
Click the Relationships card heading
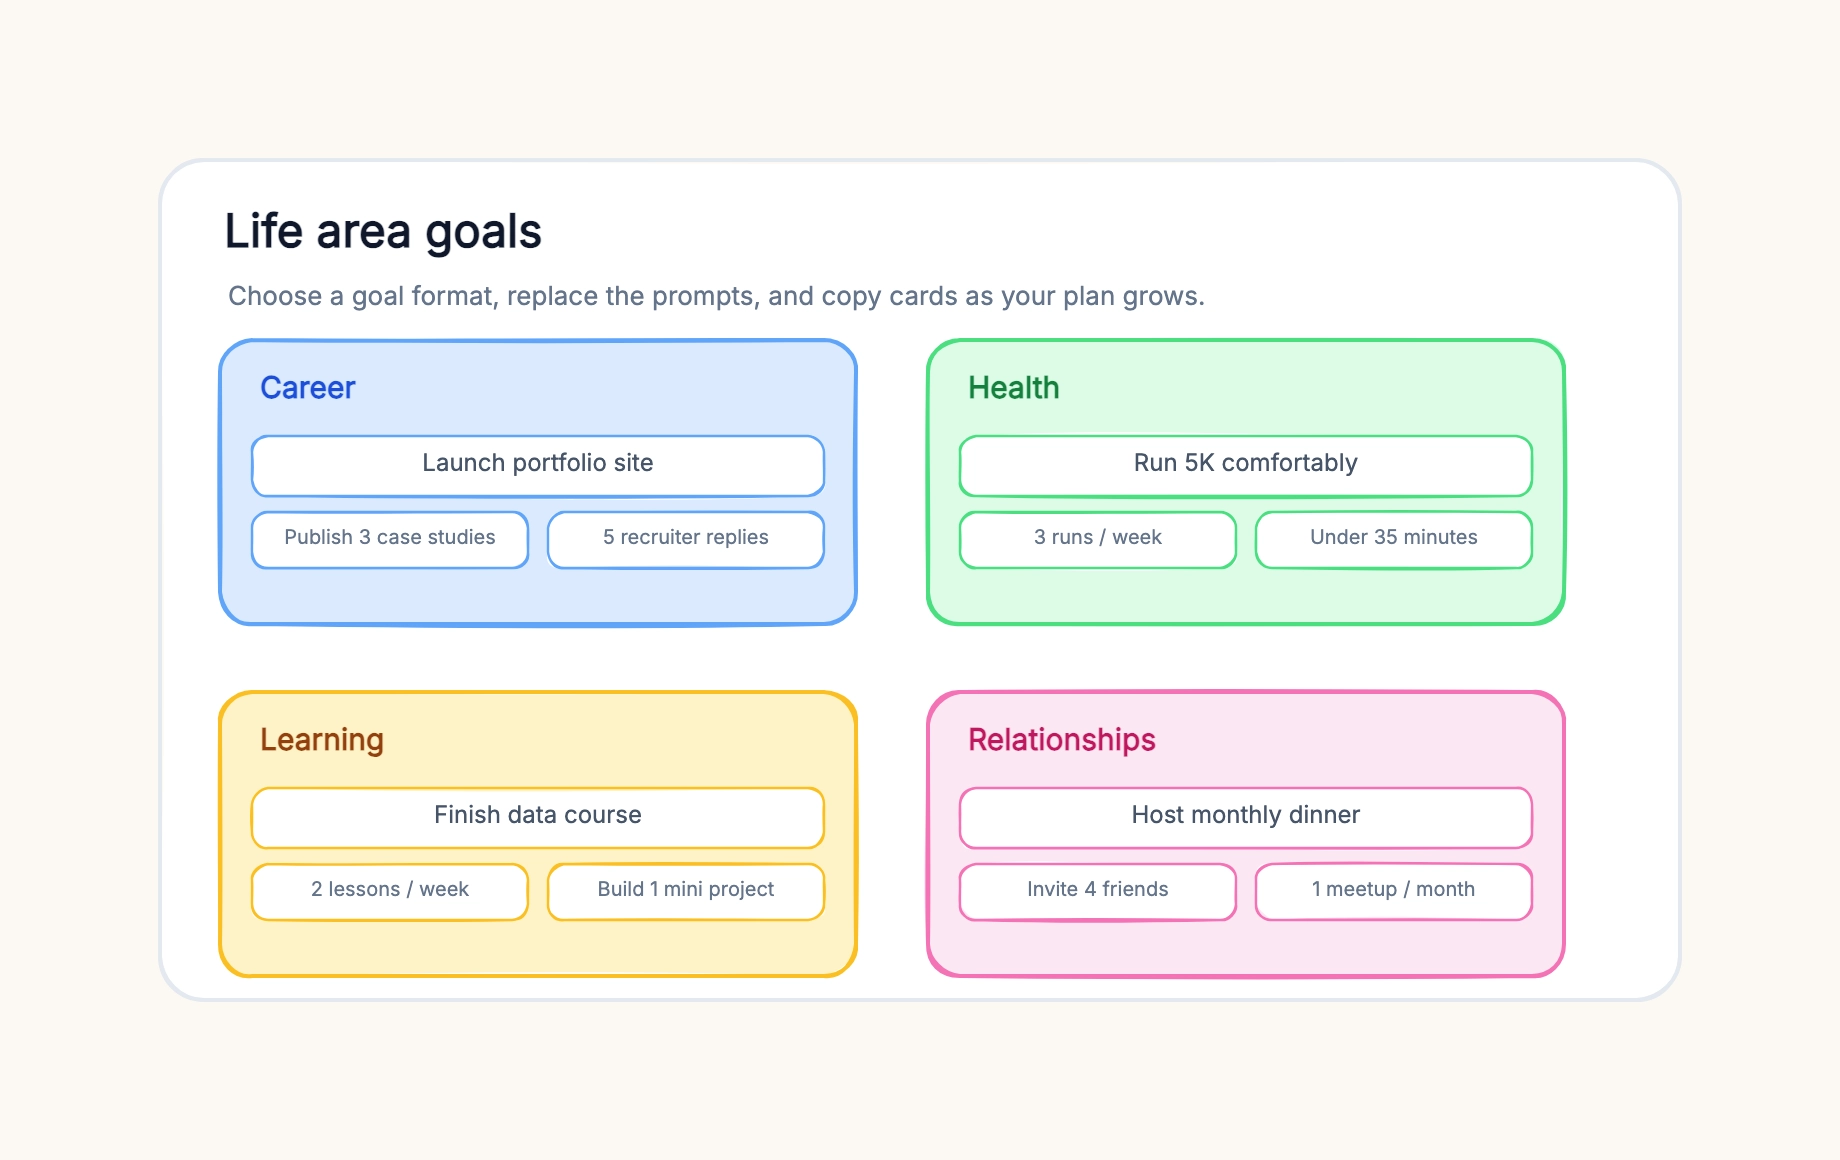pos(1062,740)
